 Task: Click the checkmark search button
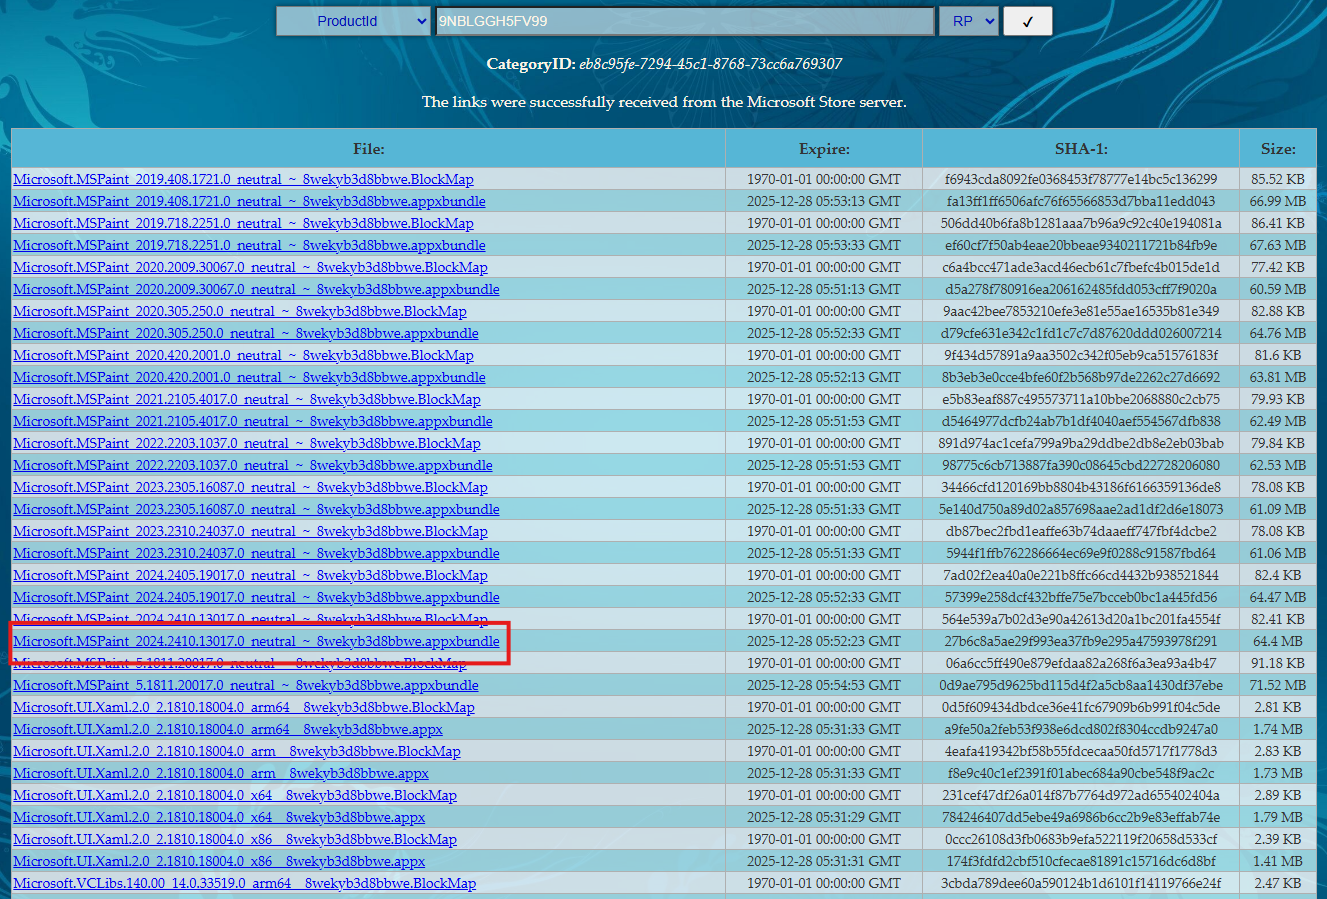coord(1028,20)
